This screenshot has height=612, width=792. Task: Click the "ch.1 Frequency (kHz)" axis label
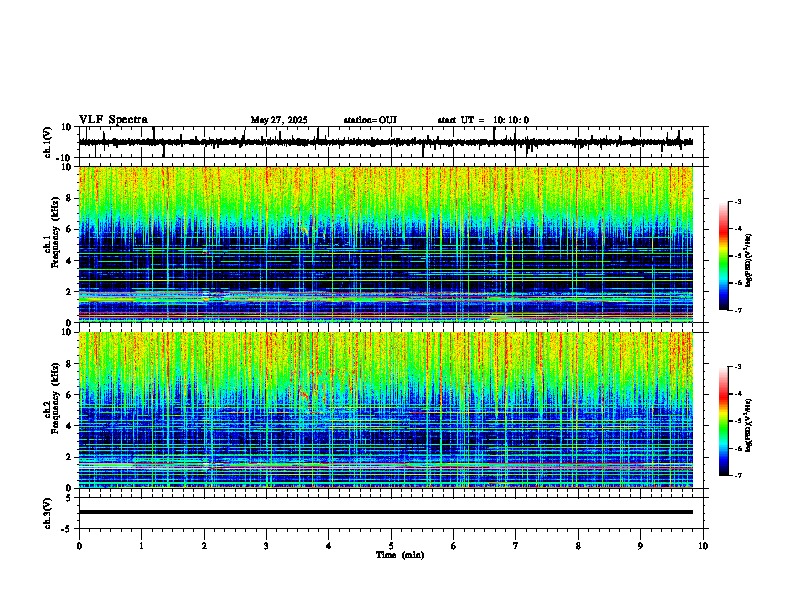coord(53,233)
